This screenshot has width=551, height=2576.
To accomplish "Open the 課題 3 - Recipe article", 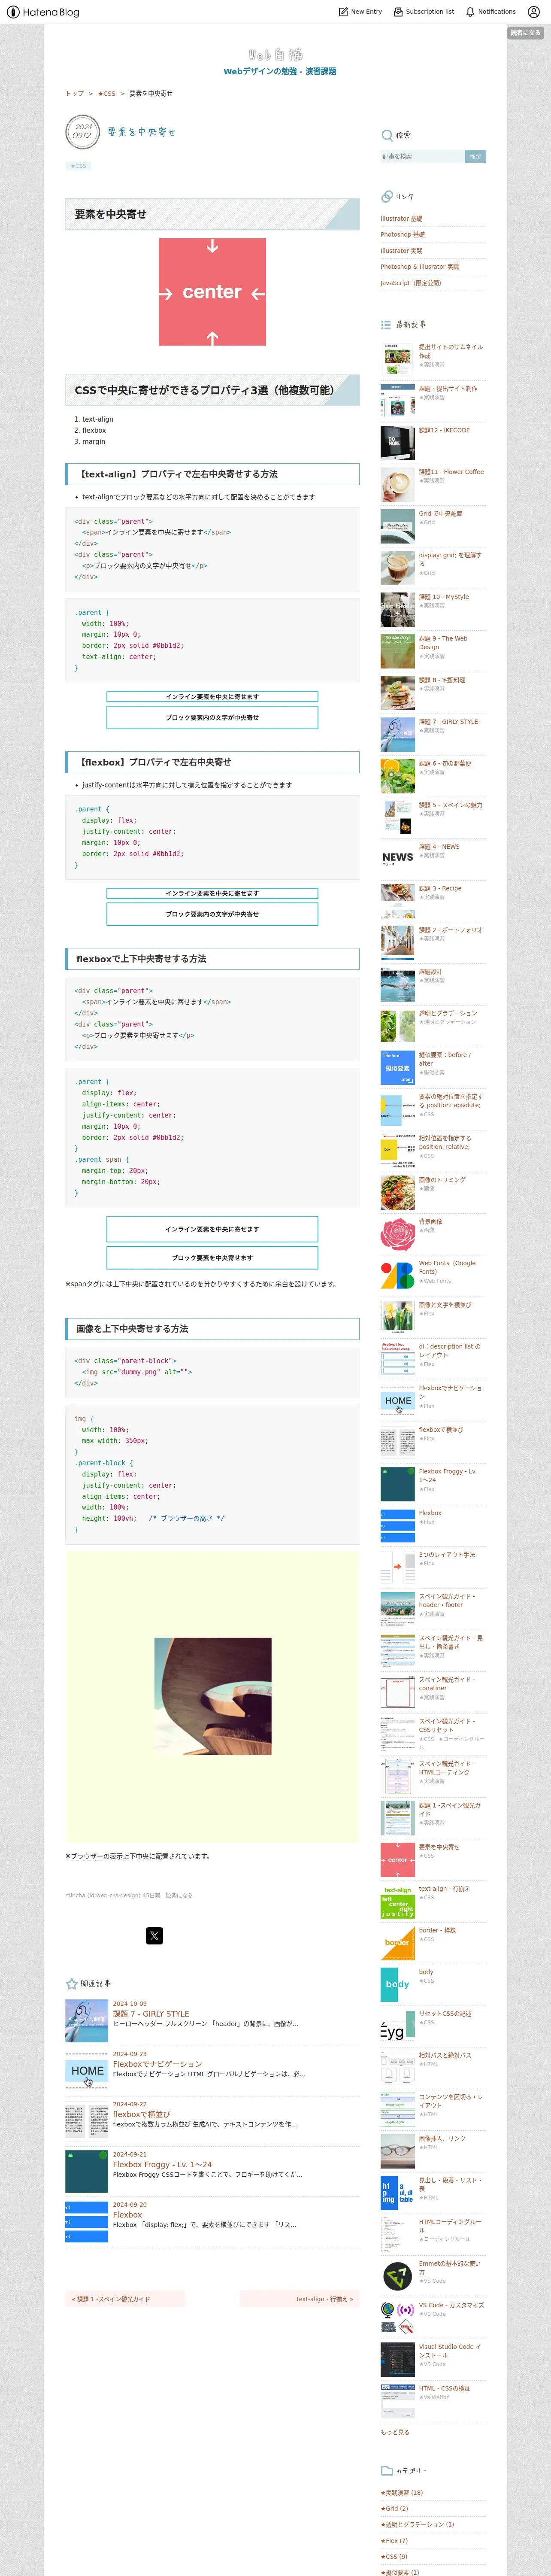I will 440,888.
